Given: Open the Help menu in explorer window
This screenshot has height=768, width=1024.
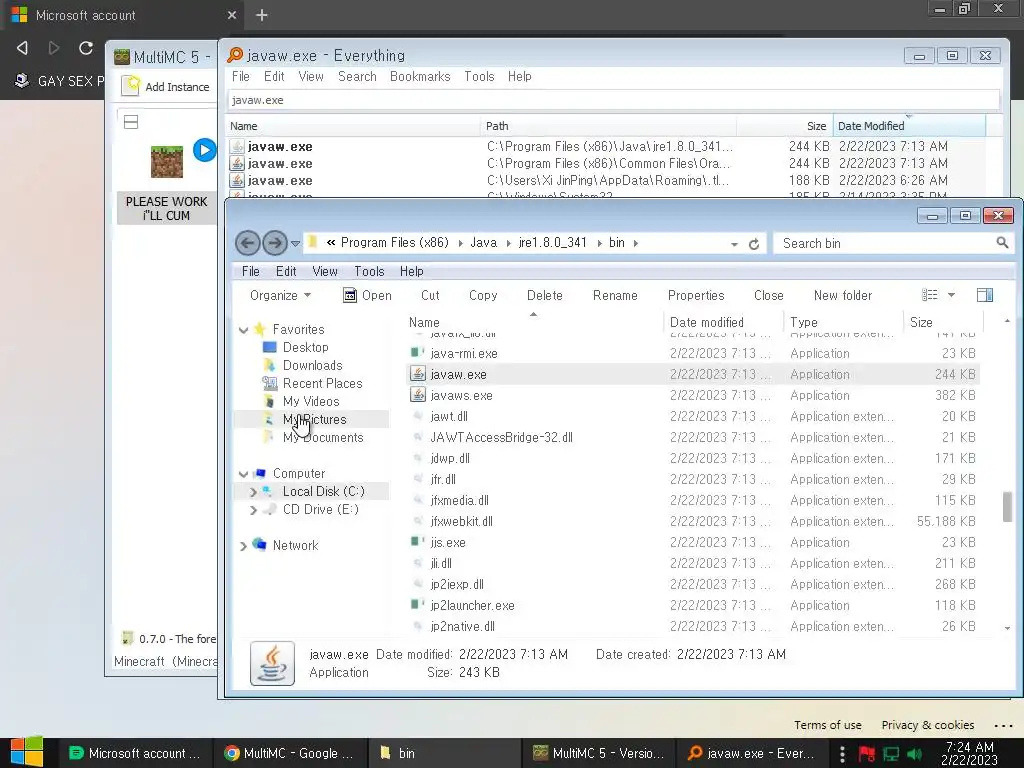Looking at the screenshot, I should click(x=411, y=271).
